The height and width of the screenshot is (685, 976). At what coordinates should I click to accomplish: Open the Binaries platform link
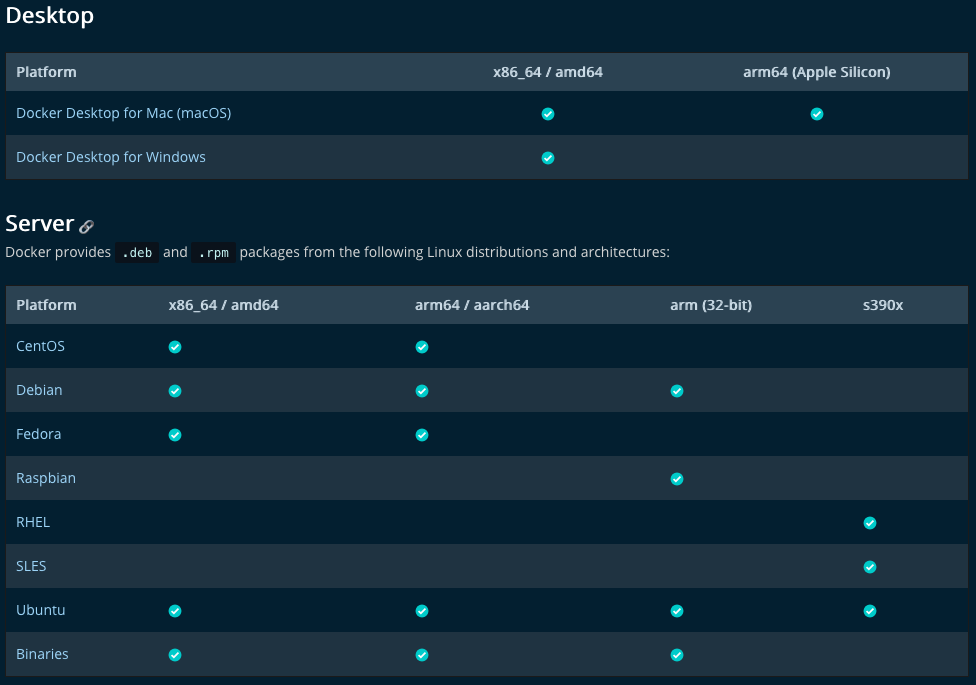coord(42,654)
